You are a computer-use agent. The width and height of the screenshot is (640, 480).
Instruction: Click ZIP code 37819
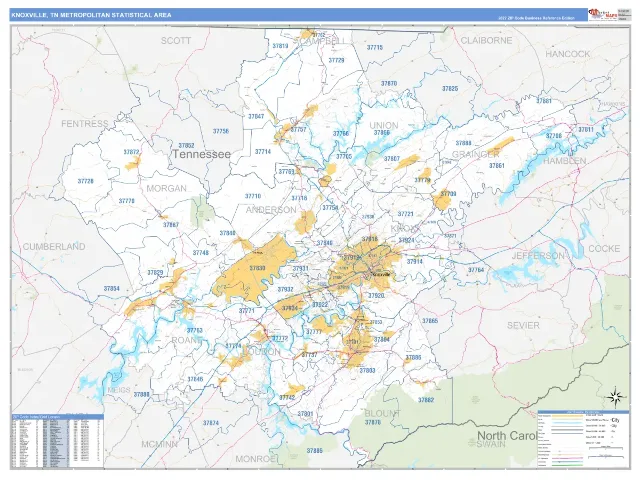280,46
